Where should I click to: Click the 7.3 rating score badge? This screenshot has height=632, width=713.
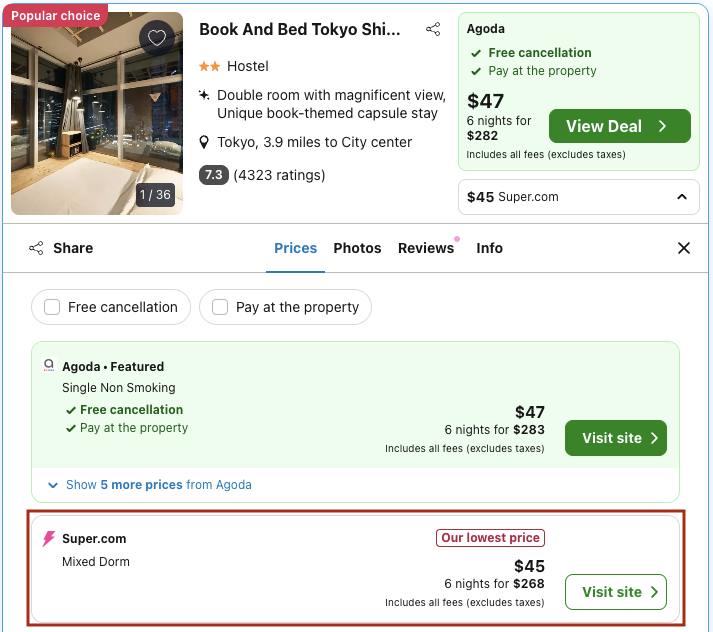pos(213,175)
